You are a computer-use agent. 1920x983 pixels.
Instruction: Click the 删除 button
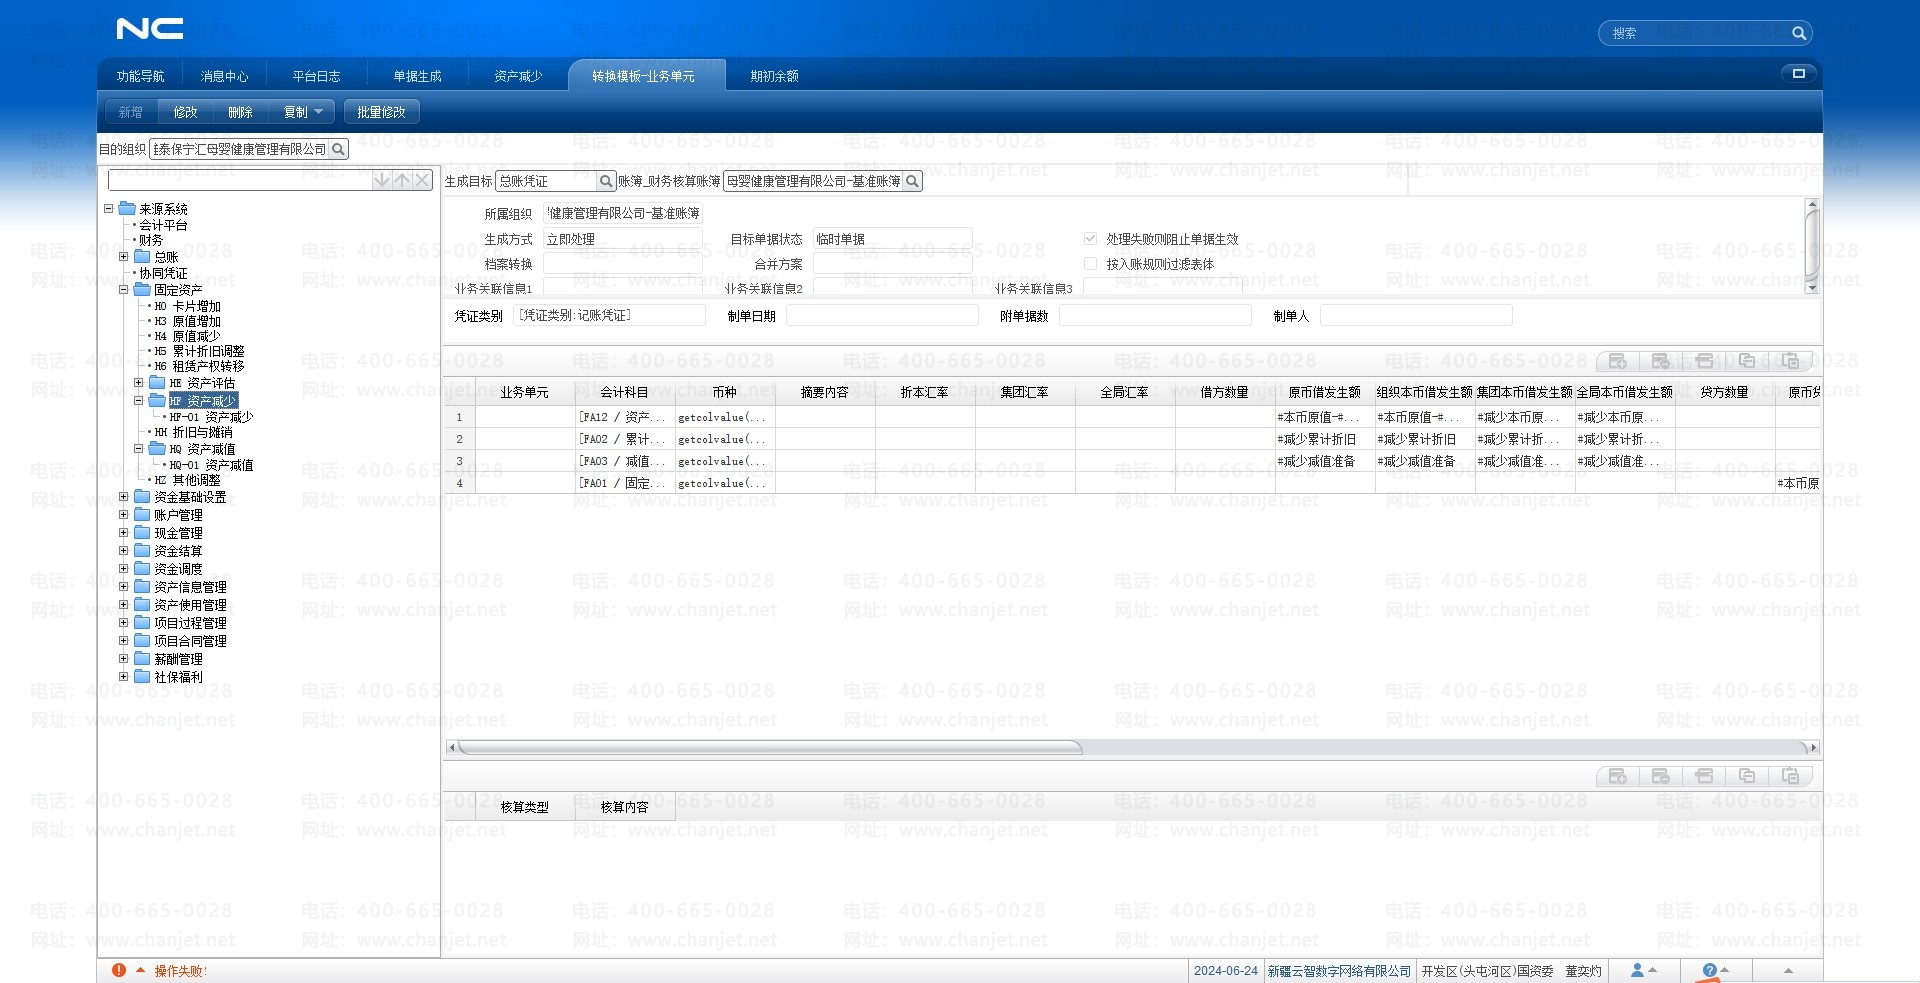[x=240, y=112]
